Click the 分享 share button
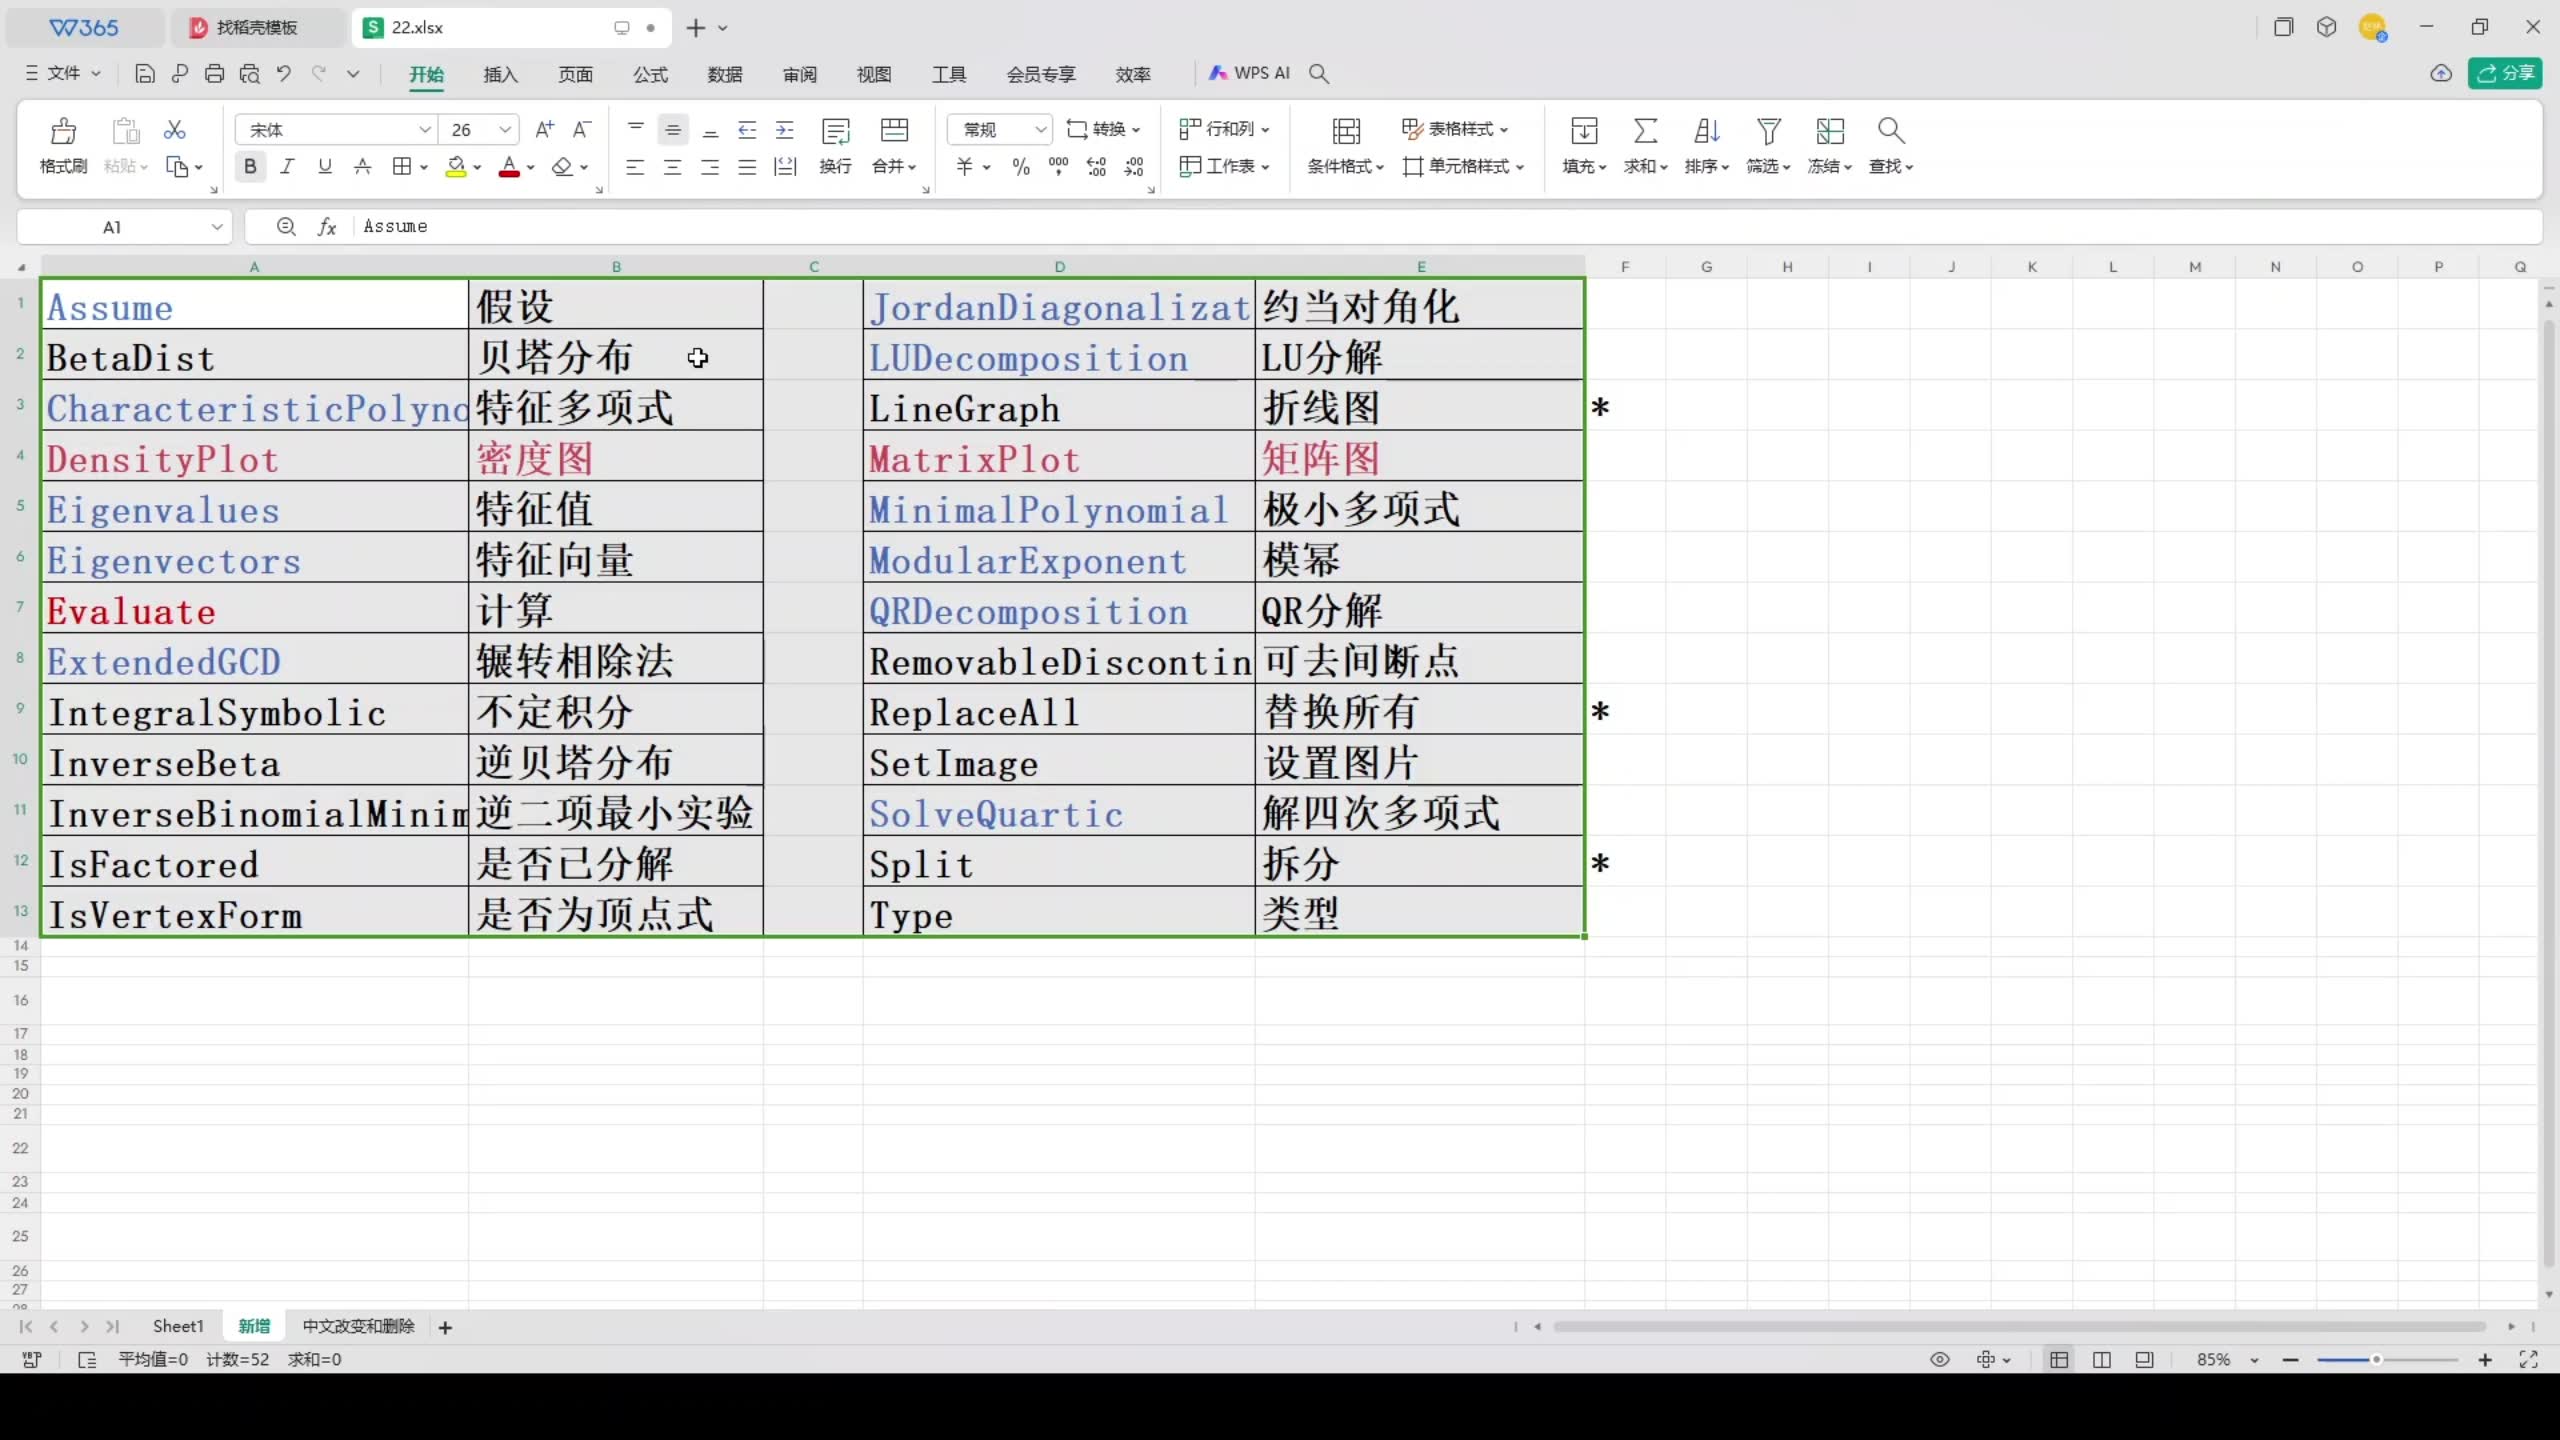 click(x=2505, y=73)
